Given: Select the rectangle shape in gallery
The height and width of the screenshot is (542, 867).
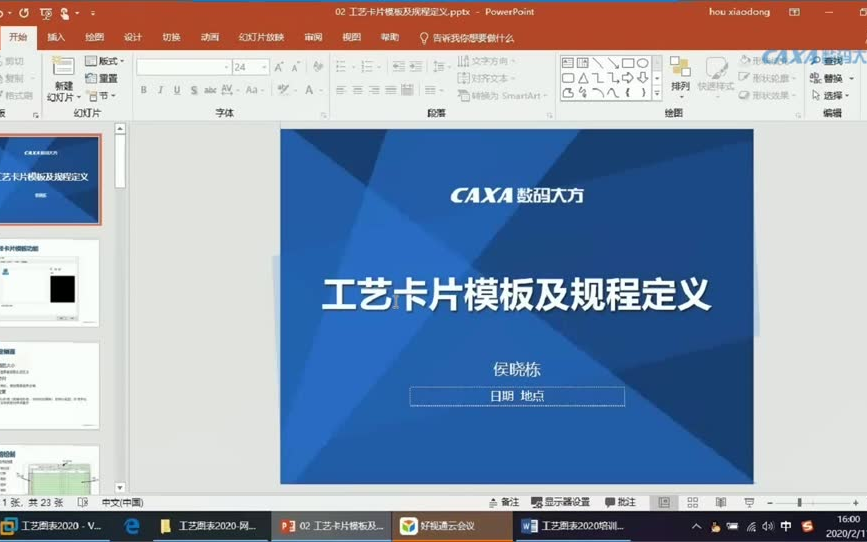Looking at the screenshot, I should coord(628,63).
